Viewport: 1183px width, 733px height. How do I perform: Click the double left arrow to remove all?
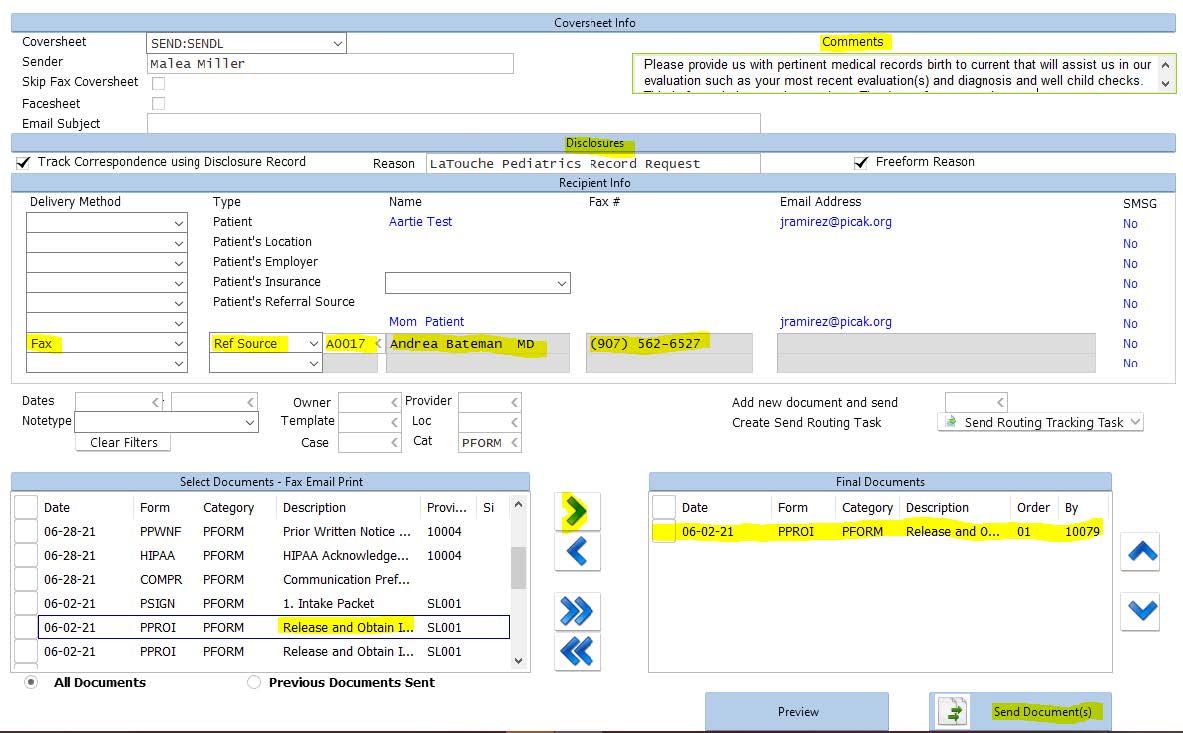[x=577, y=651]
